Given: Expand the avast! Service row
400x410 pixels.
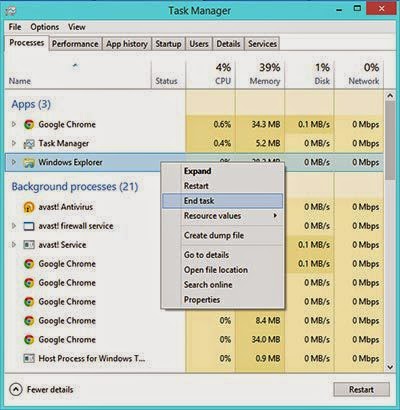Looking at the screenshot, I should pos(14,245).
